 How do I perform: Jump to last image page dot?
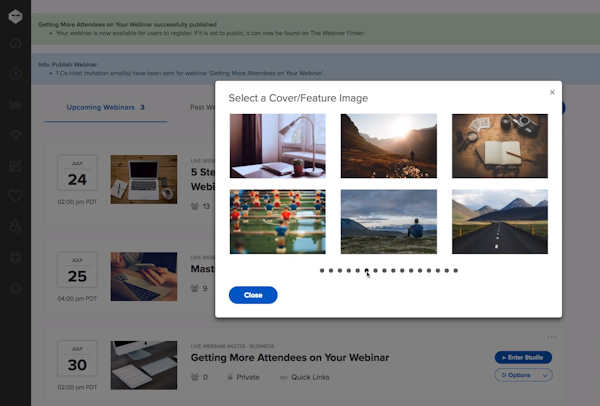[456, 270]
